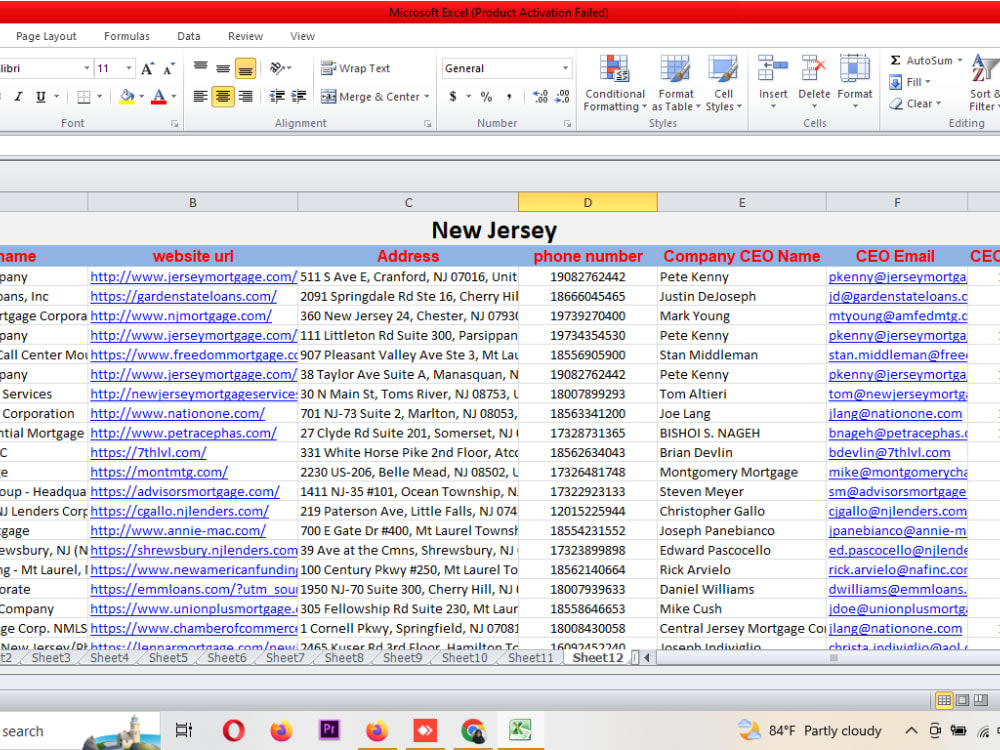This screenshot has width=1000, height=750.
Task: Open the Fill Color dropdown arrow
Action: tap(142, 97)
